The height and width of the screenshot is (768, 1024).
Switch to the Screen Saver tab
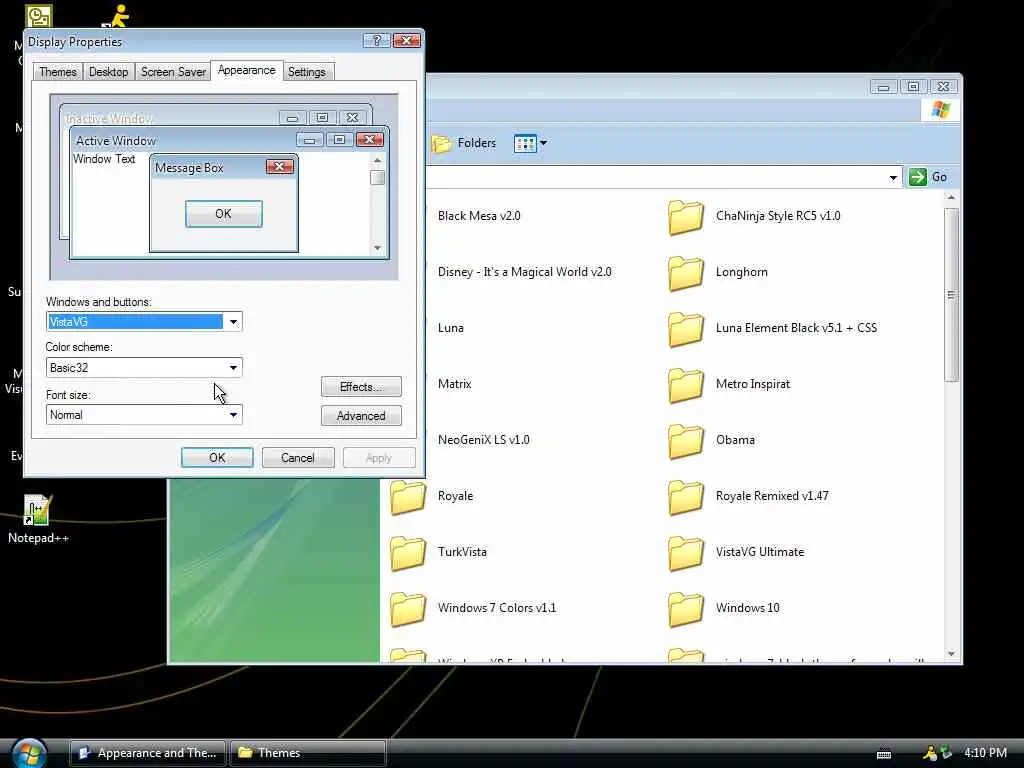coord(173,72)
